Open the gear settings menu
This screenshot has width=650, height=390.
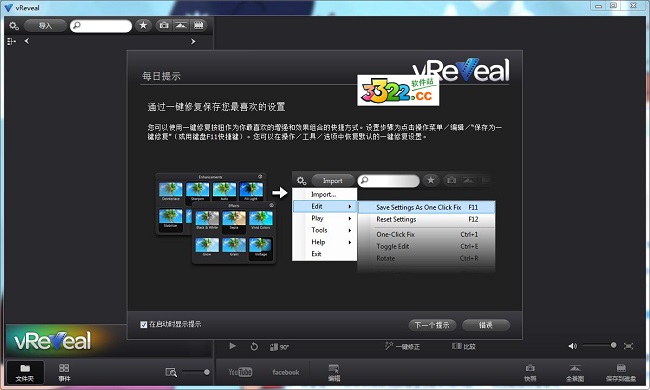tap(14, 26)
